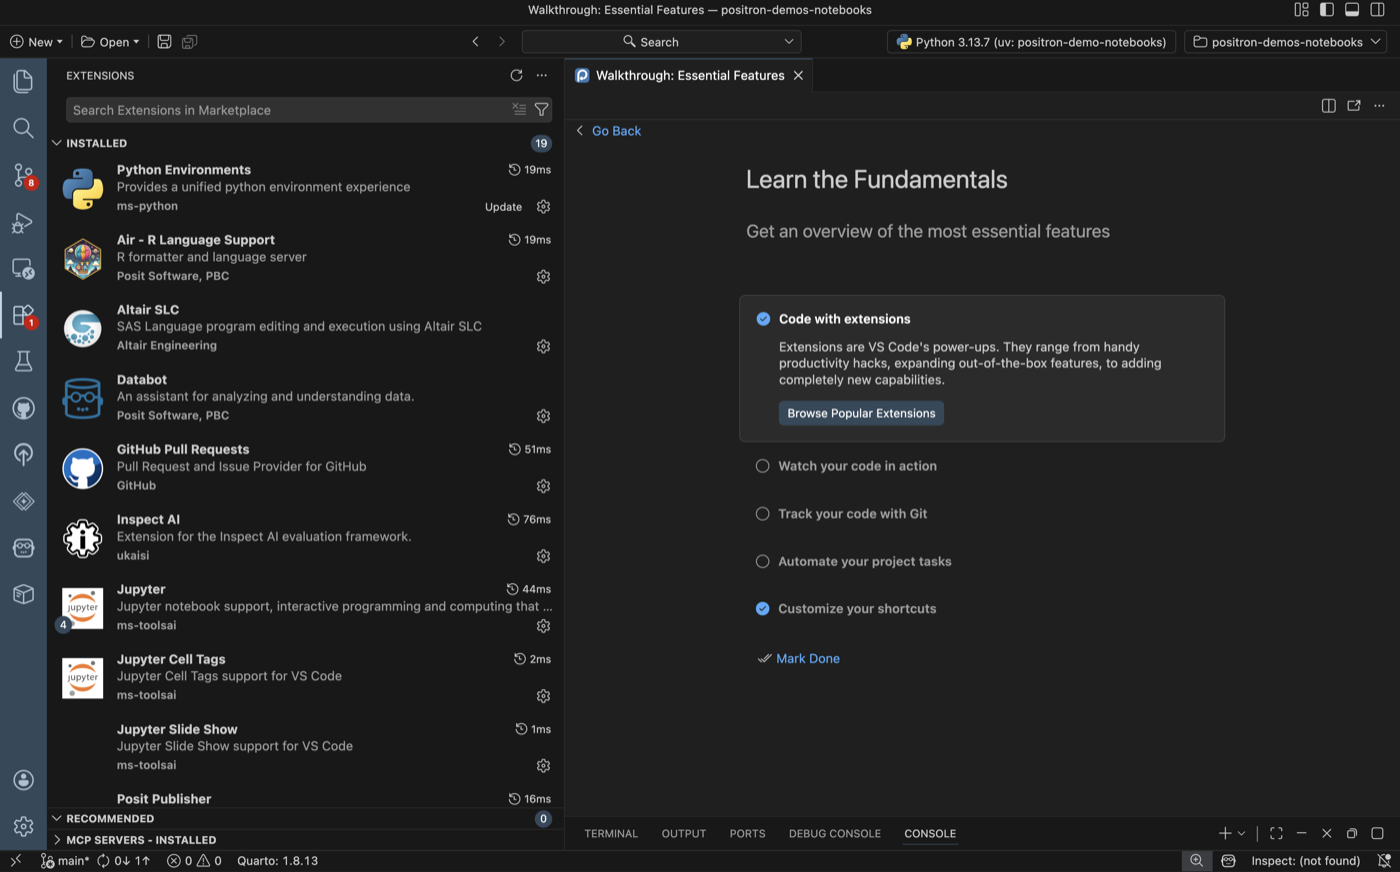Click Quarto: 1.8.13 in status bar
The height and width of the screenshot is (872, 1400).
[x=277, y=861]
